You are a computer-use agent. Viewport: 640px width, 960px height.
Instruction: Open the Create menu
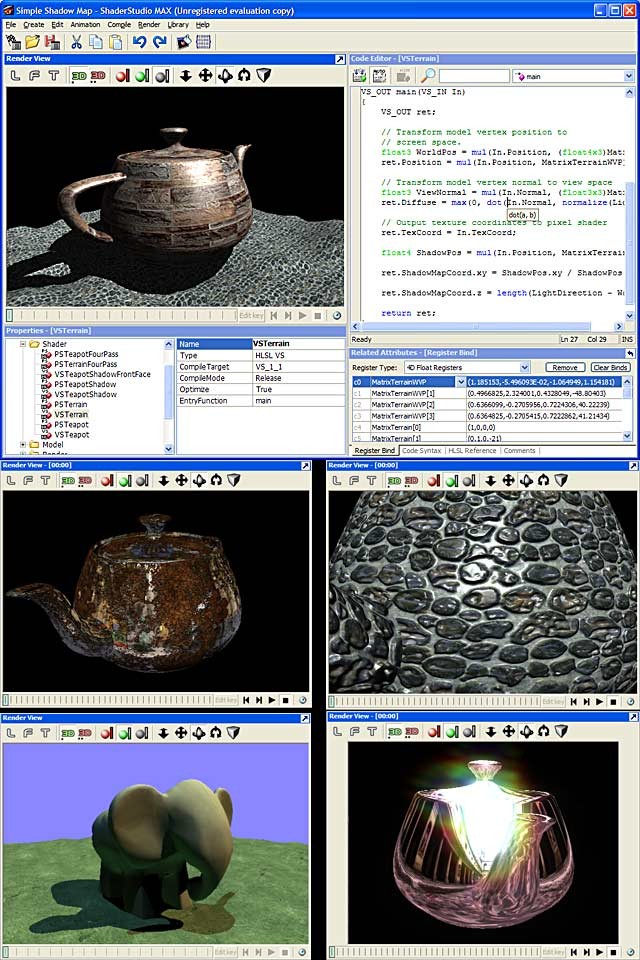pyautogui.click(x=34, y=24)
